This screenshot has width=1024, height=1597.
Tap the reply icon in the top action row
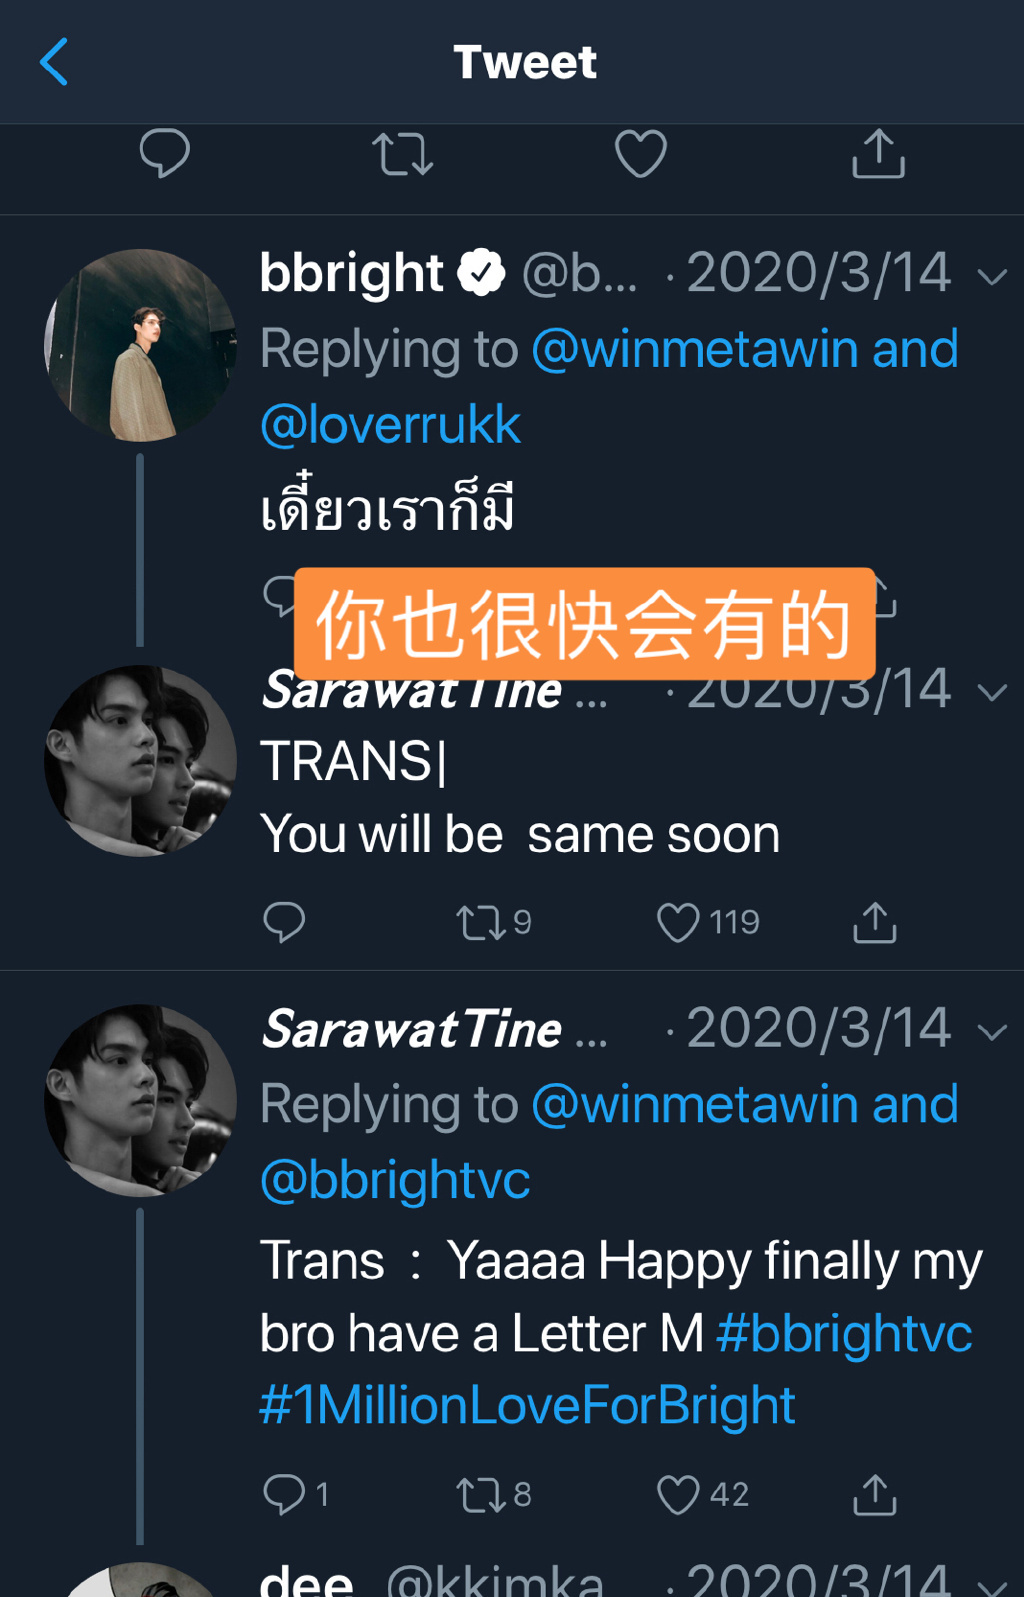pos(165,154)
